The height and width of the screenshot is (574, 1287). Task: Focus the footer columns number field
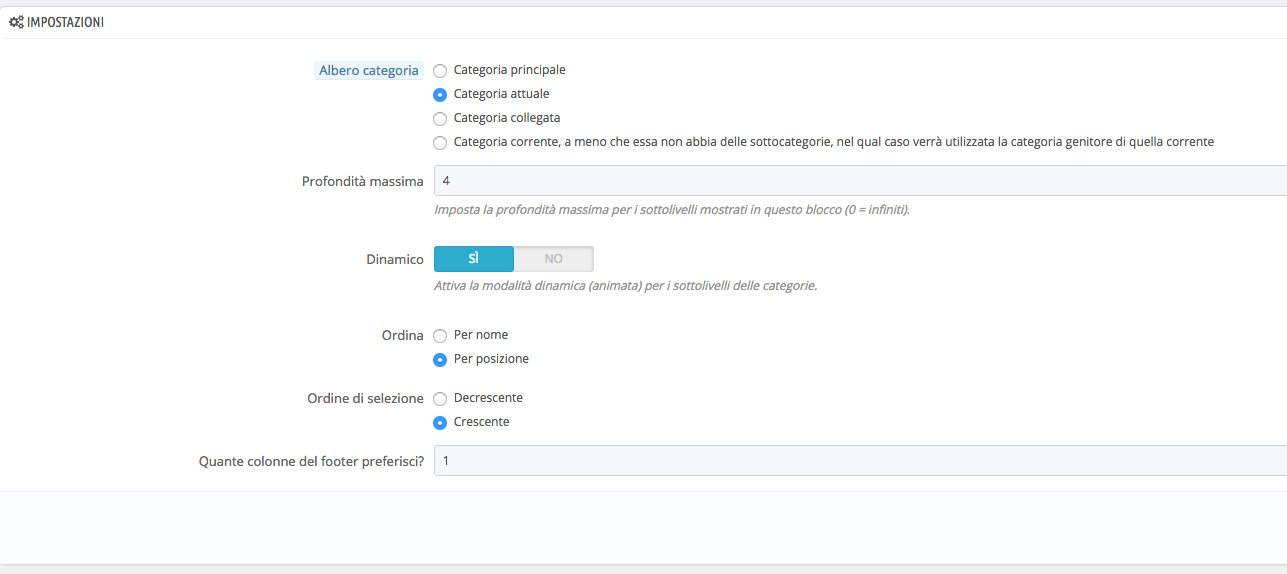point(860,461)
